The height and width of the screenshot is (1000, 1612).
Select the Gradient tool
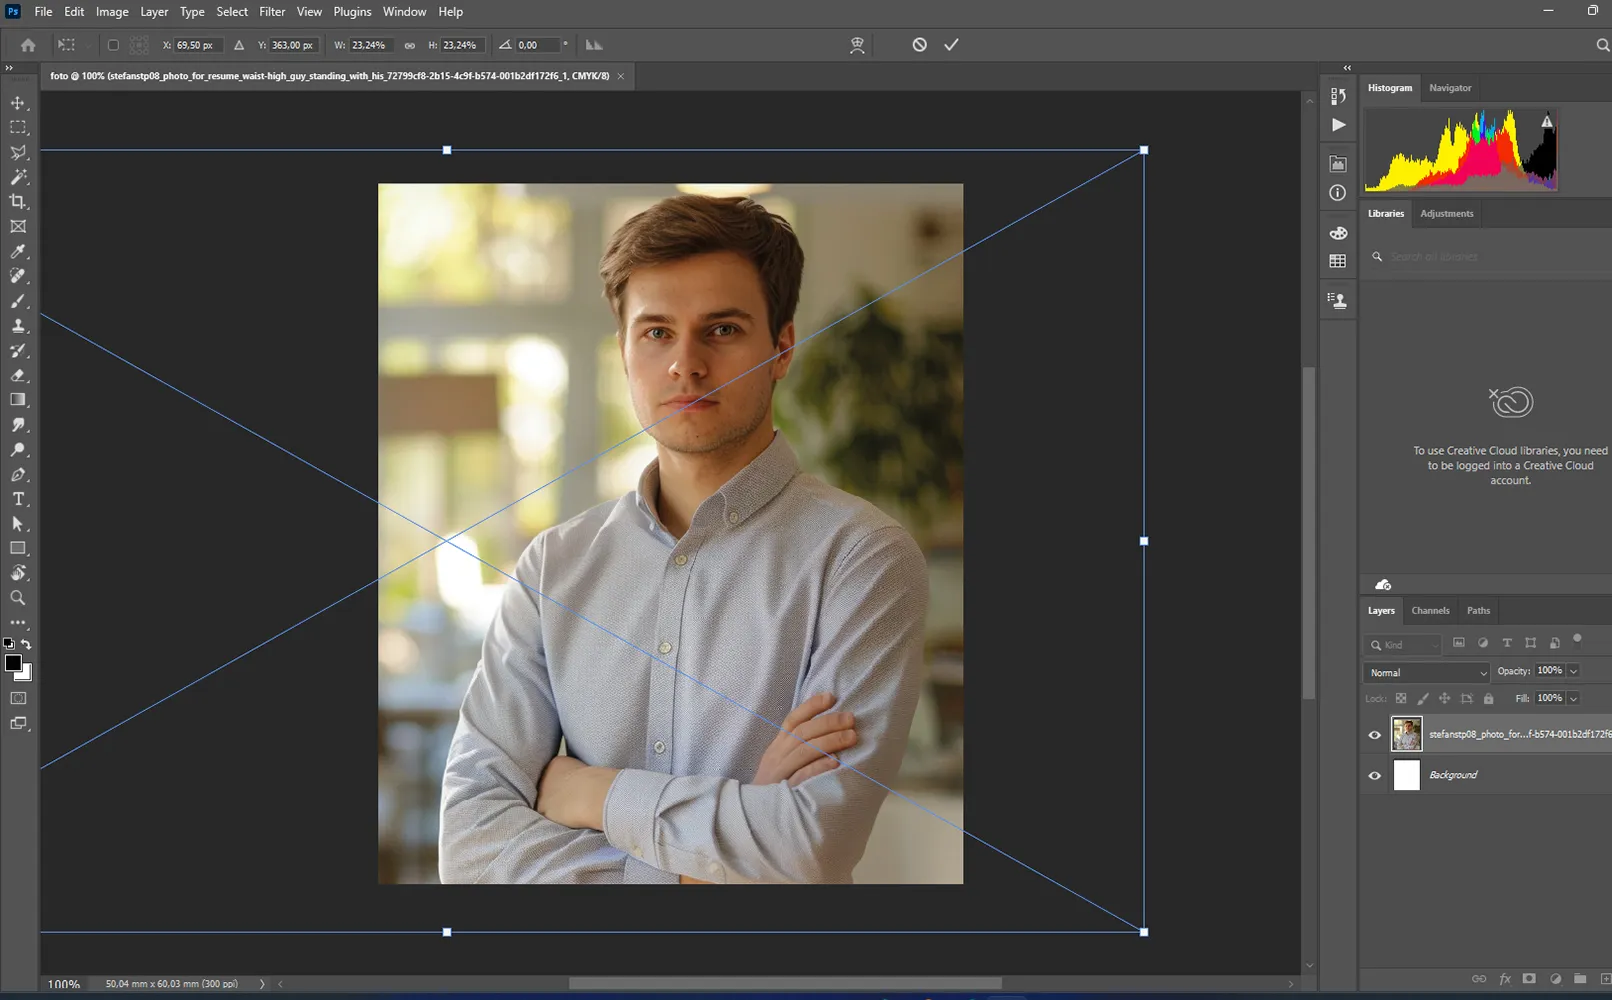(18, 400)
